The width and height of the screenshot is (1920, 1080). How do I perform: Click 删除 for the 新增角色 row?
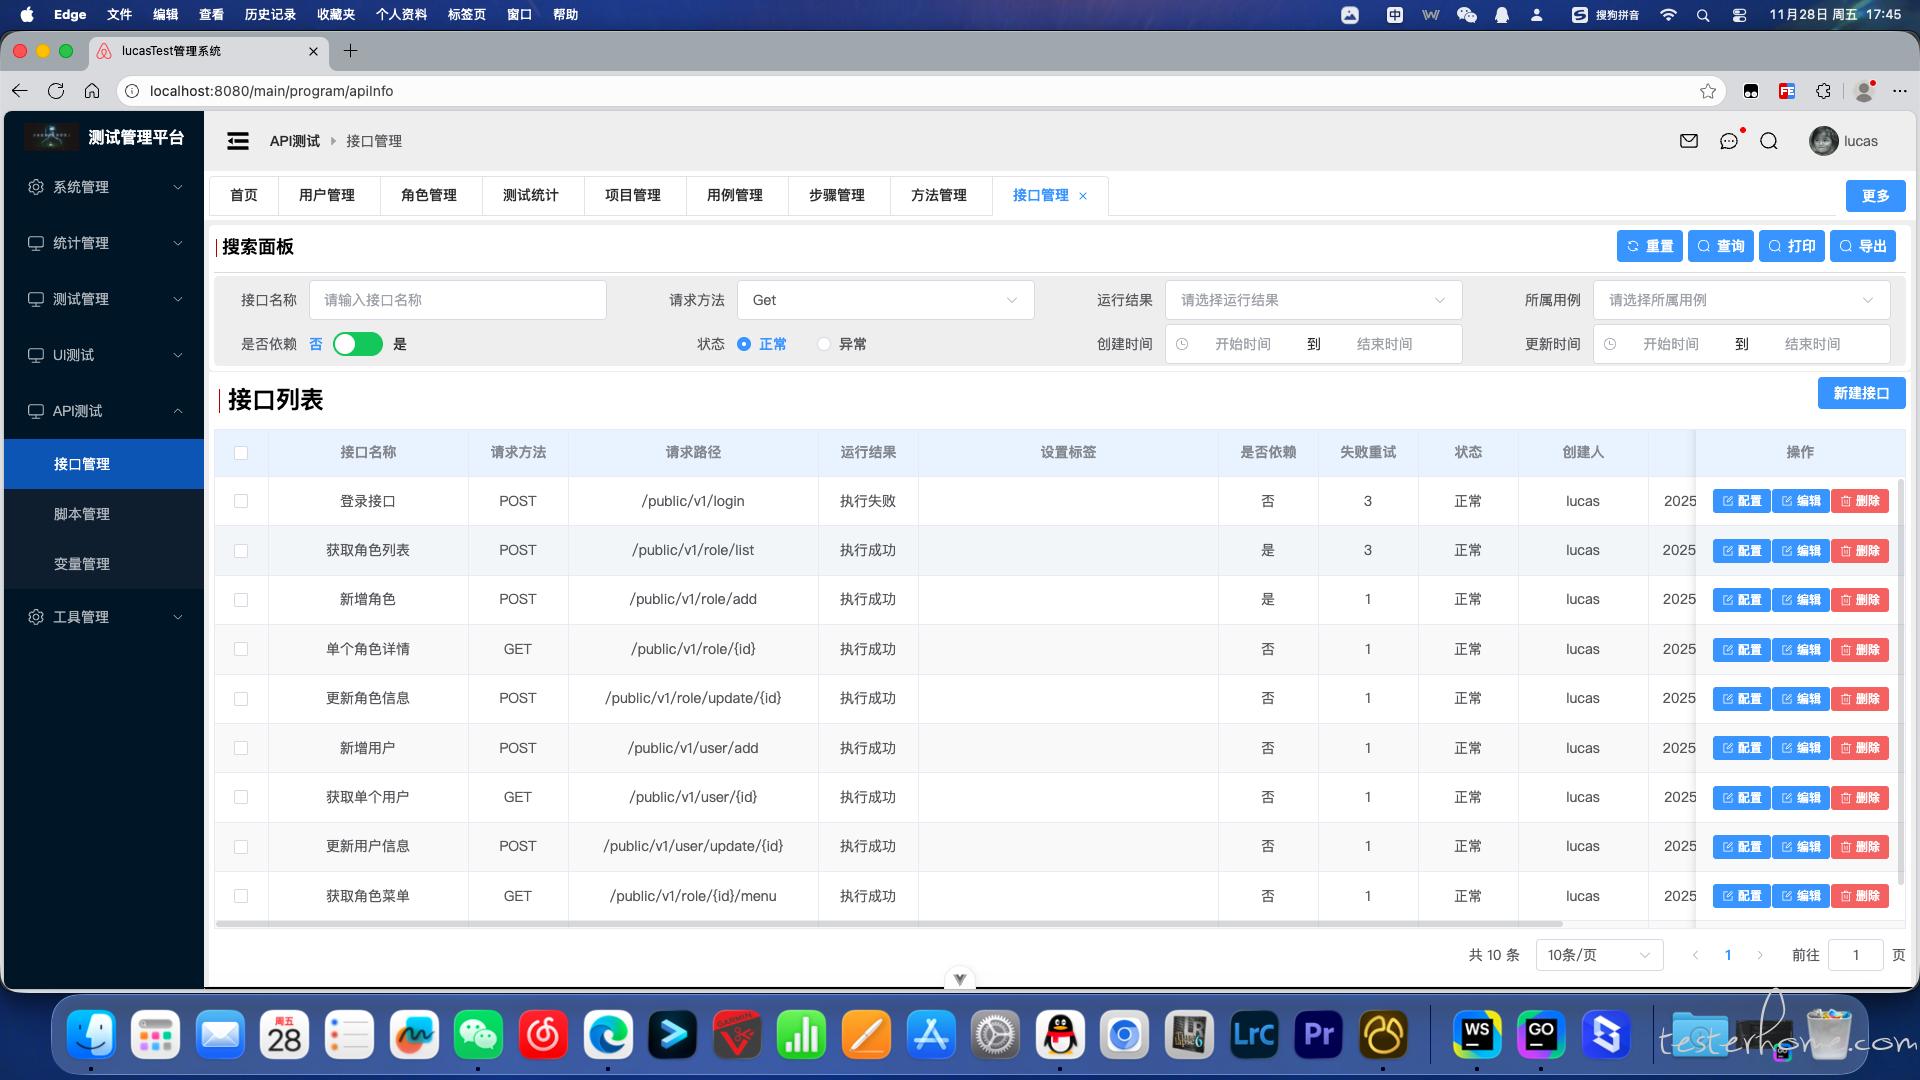point(1860,600)
